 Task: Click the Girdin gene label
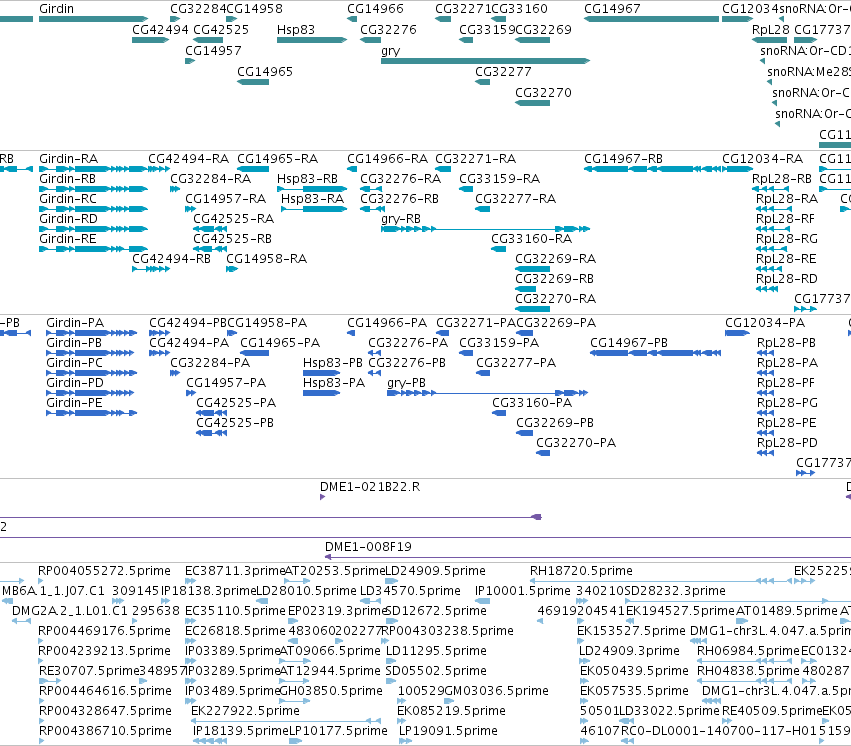click(x=56, y=9)
